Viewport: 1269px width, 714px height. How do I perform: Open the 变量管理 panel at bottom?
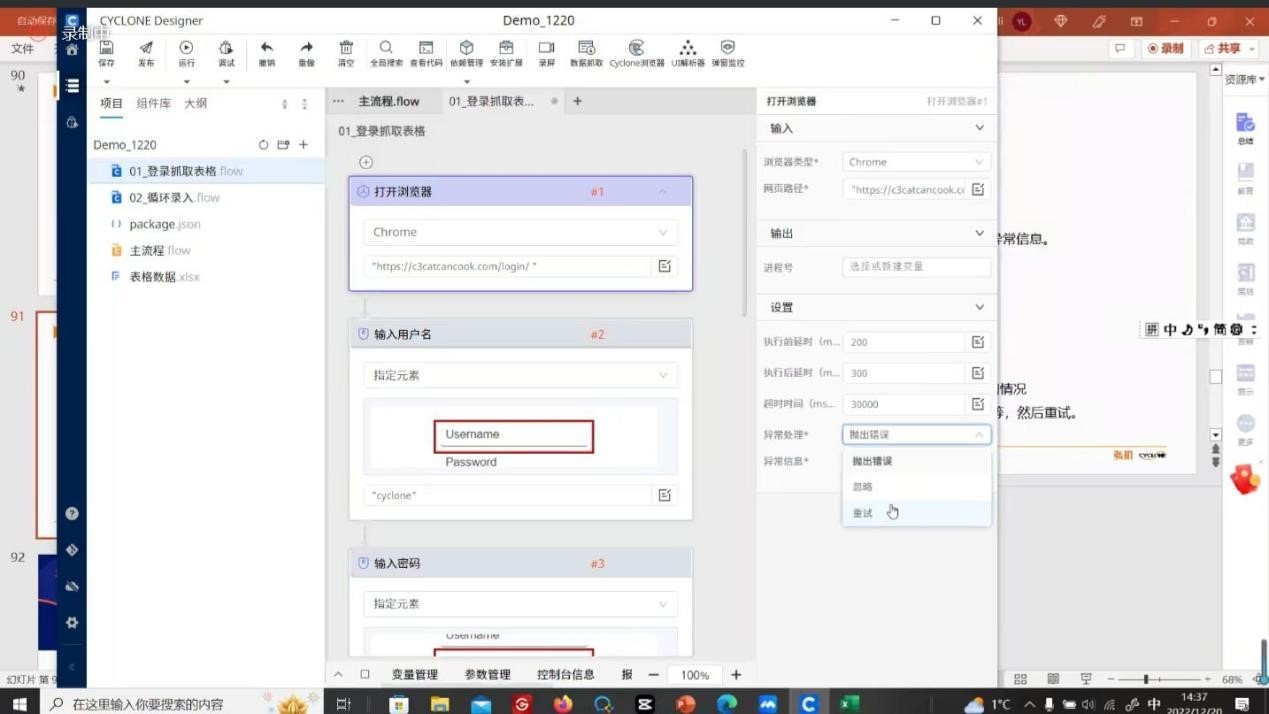[x=415, y=675]
